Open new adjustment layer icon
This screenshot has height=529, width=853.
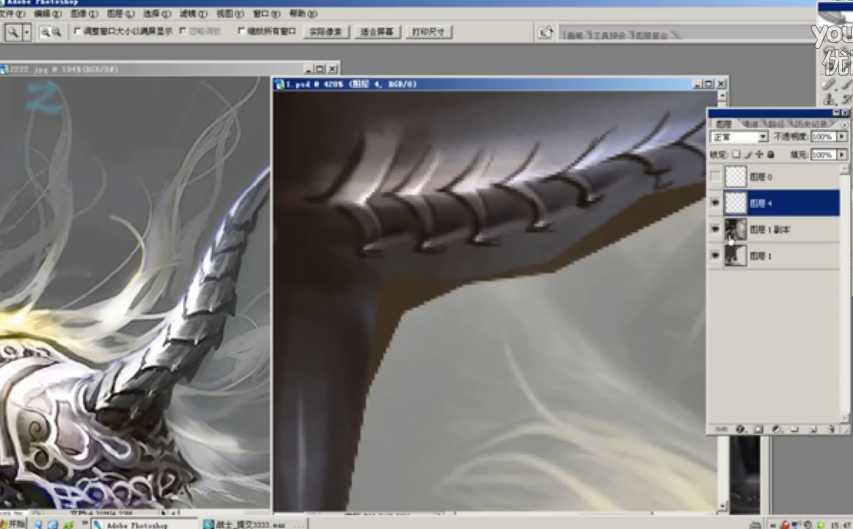point(777,429)
